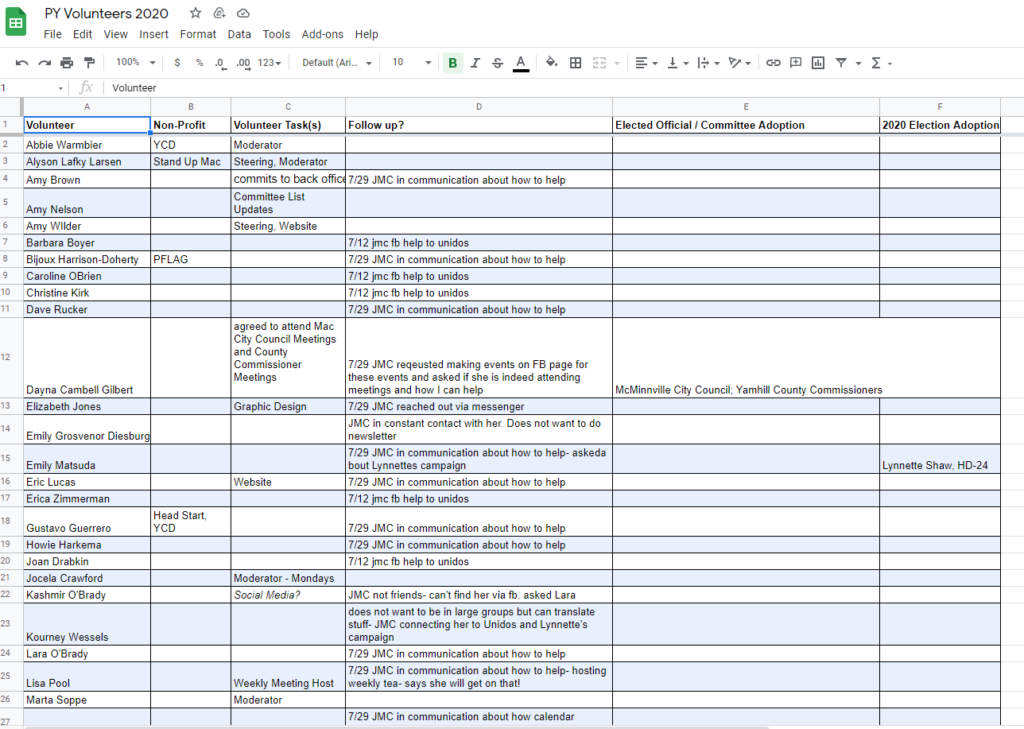Expand the font family dropdown

point(337,63)
